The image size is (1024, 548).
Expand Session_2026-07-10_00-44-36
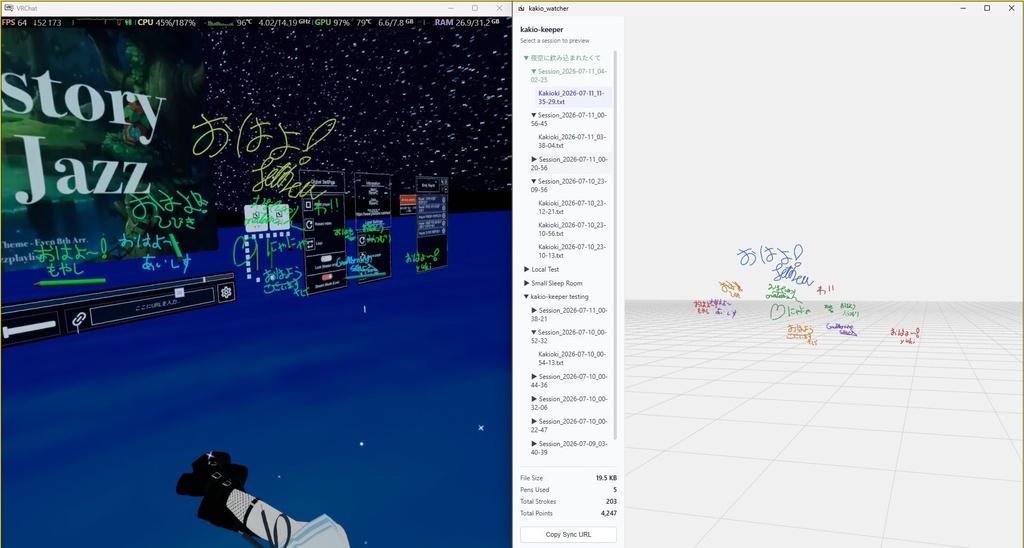tap(568, 380)
